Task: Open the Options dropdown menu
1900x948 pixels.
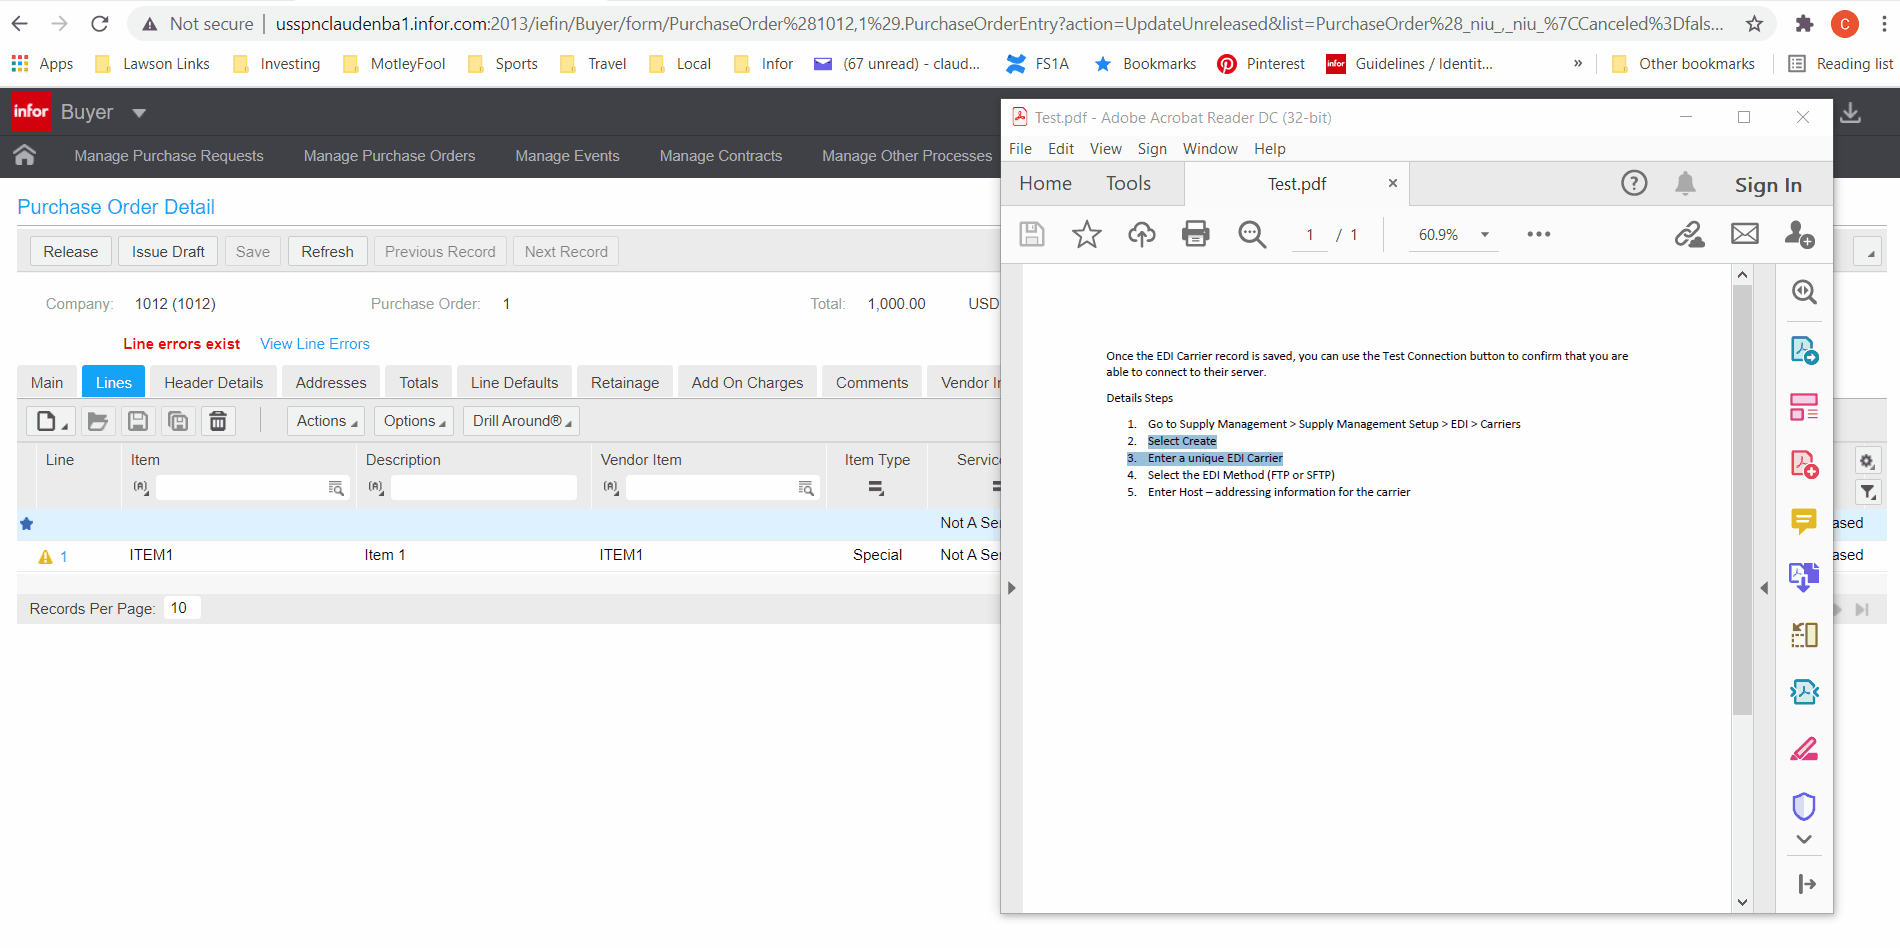Action: pos(414,421)
